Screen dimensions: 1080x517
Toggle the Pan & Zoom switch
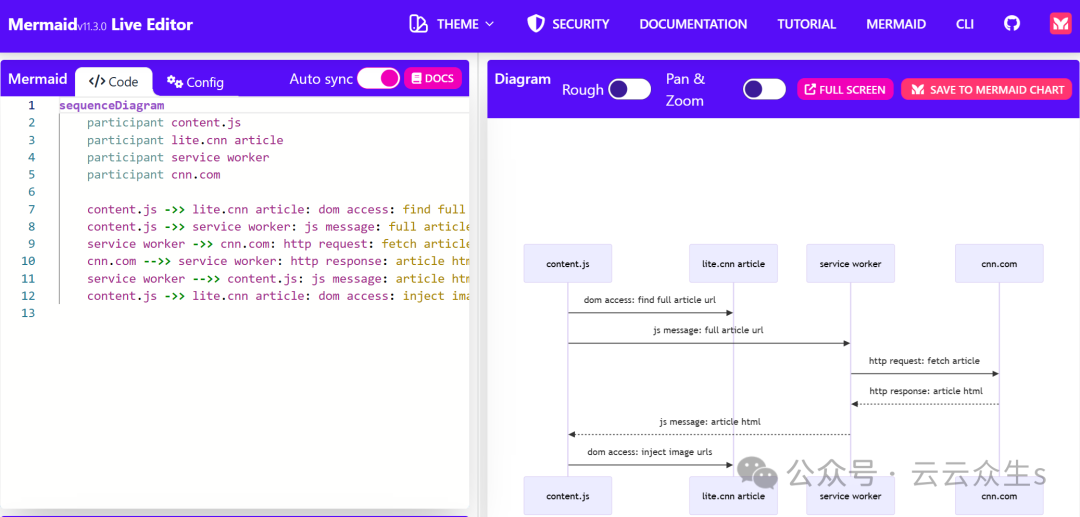click(765, 89)
